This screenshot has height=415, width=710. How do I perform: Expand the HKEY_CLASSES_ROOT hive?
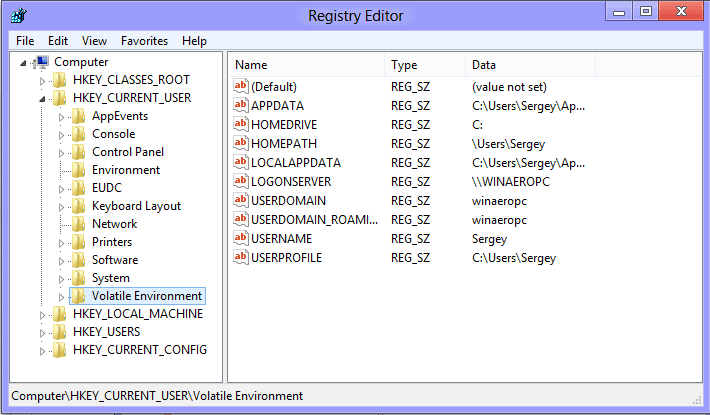click(x=42, y=81)
